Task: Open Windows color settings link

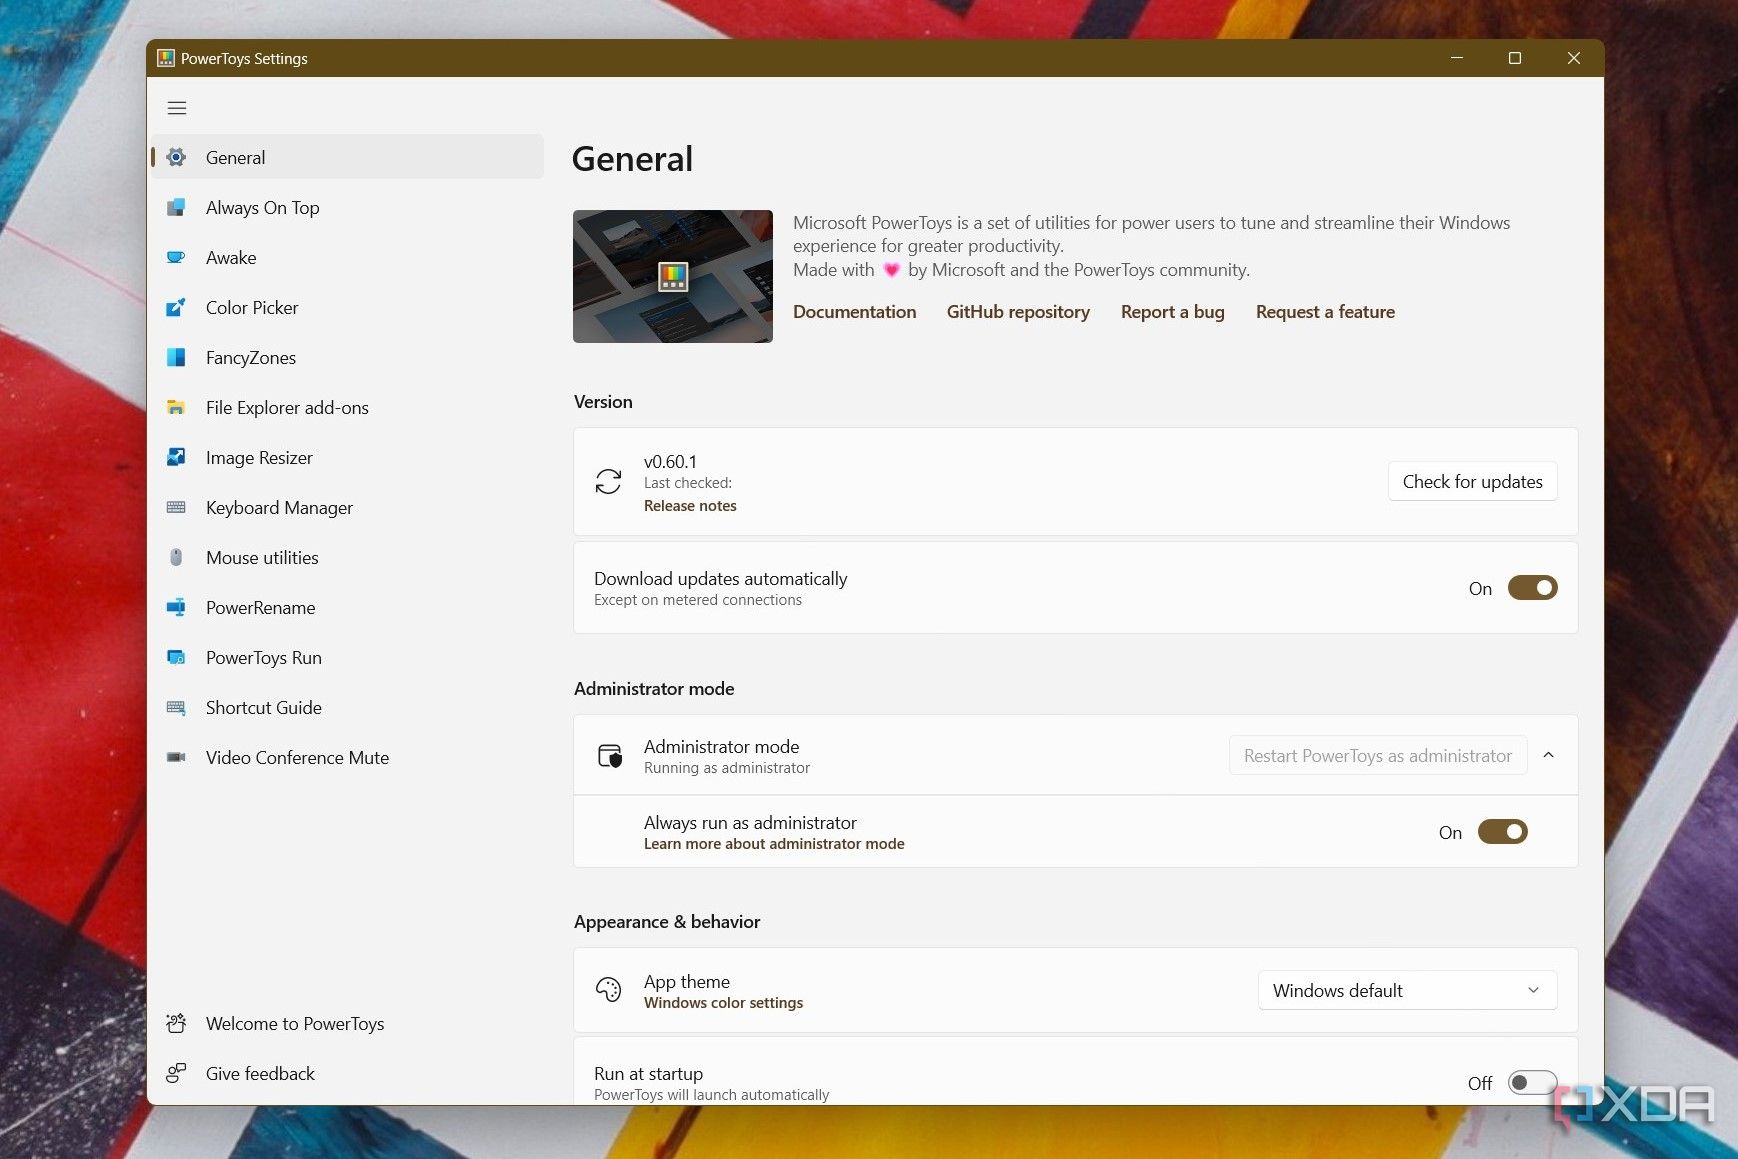Action: pos(723,1003)
